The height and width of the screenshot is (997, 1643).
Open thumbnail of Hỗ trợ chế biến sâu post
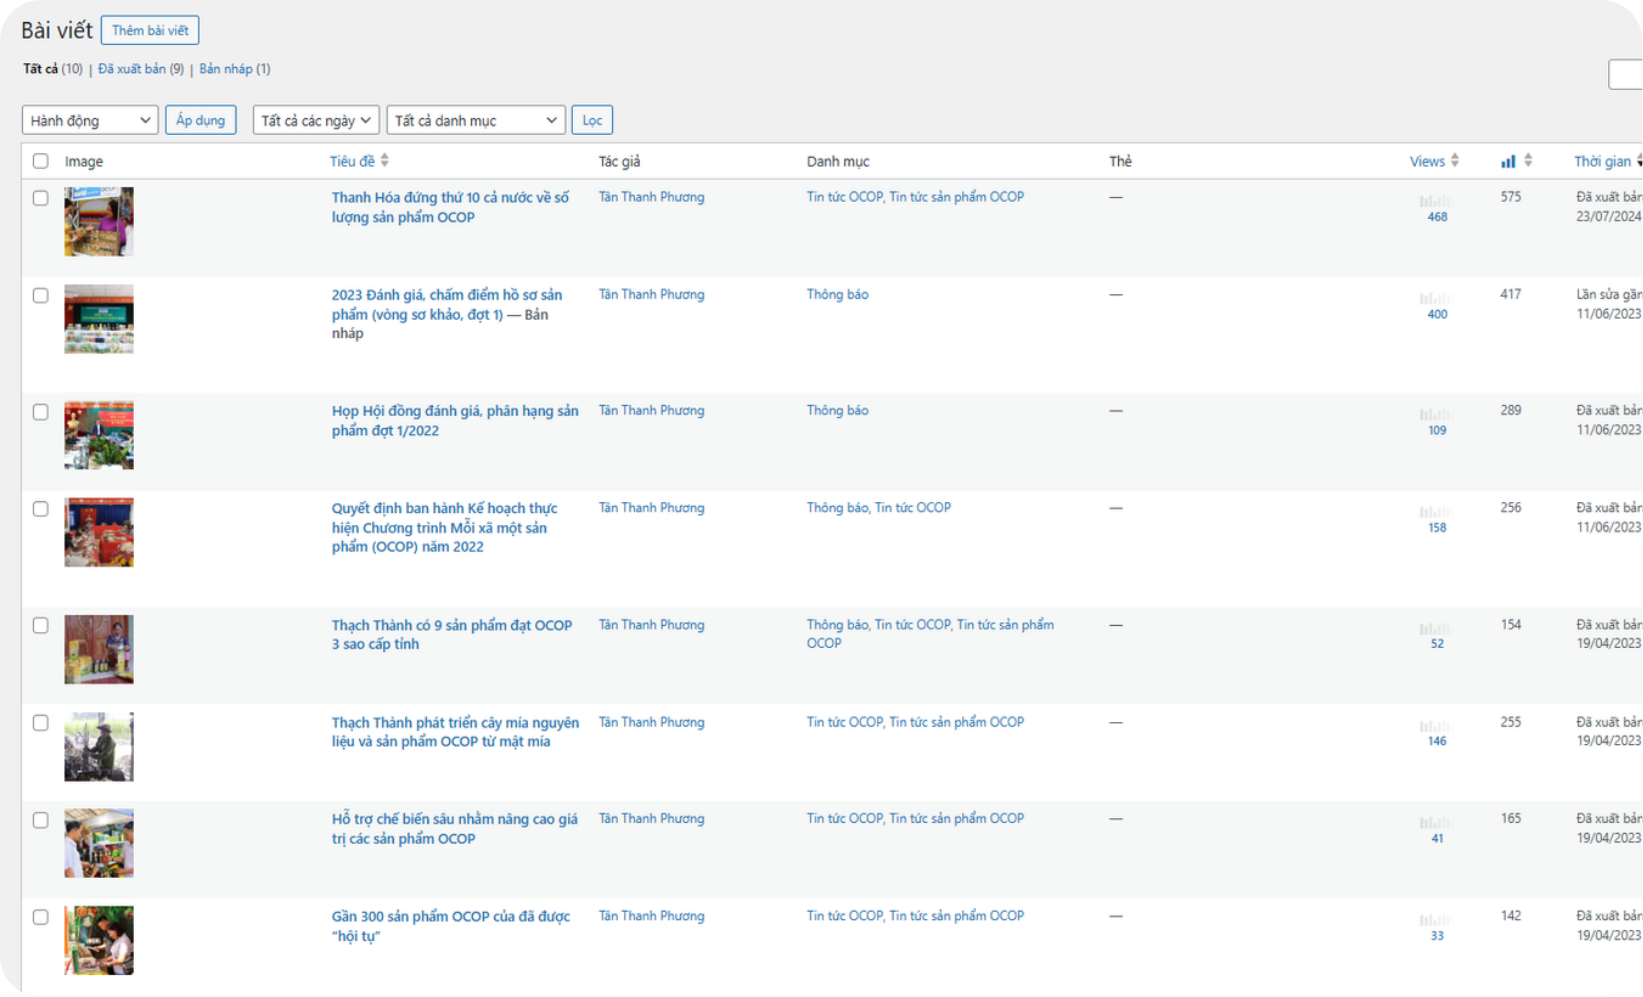point(99,843)
